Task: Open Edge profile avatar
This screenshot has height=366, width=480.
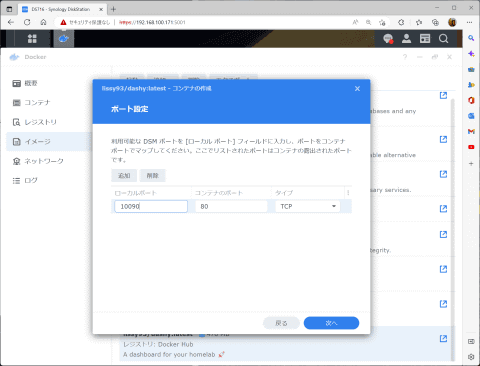Action: [x=452, y=22]
